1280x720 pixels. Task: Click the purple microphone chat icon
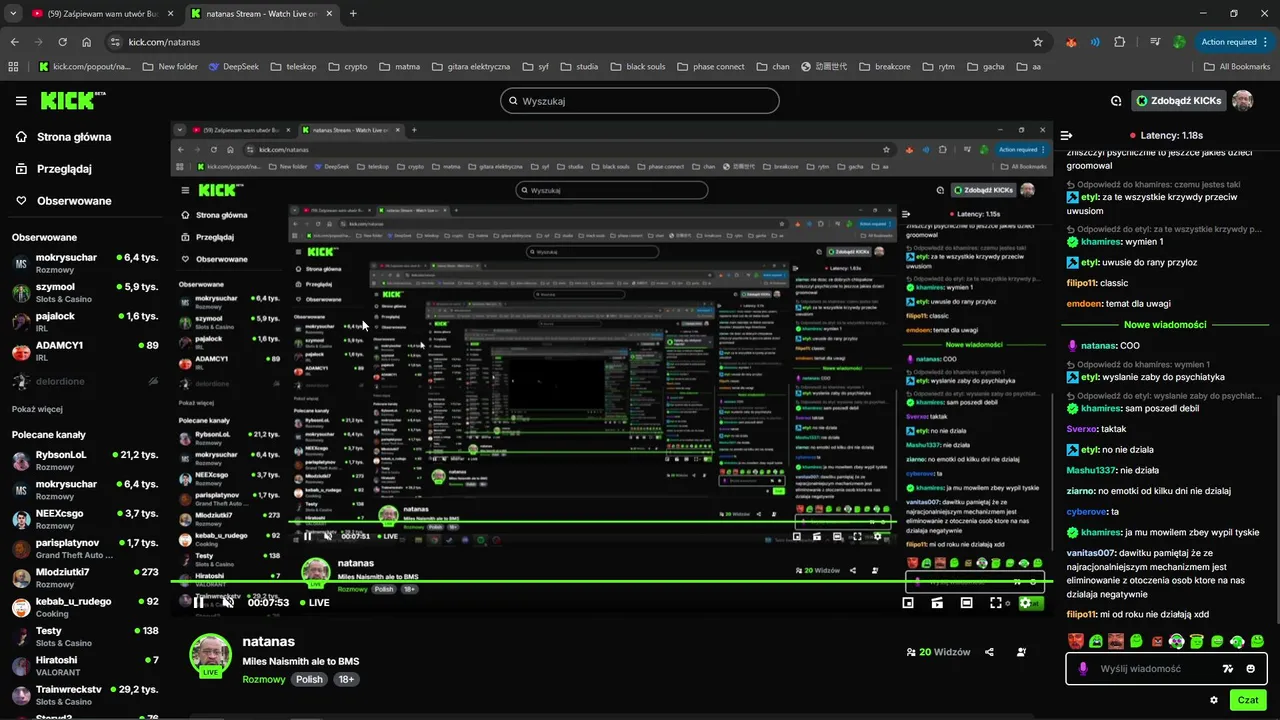[x=1083, y=669]
